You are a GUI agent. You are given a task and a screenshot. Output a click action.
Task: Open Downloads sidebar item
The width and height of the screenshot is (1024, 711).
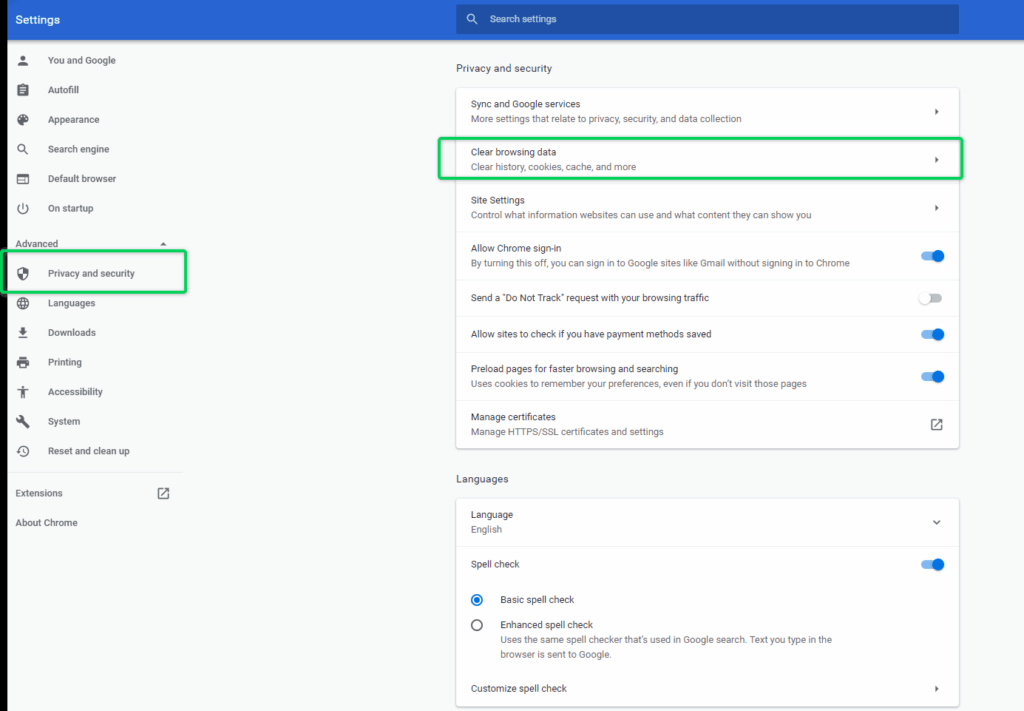[72, 333]
